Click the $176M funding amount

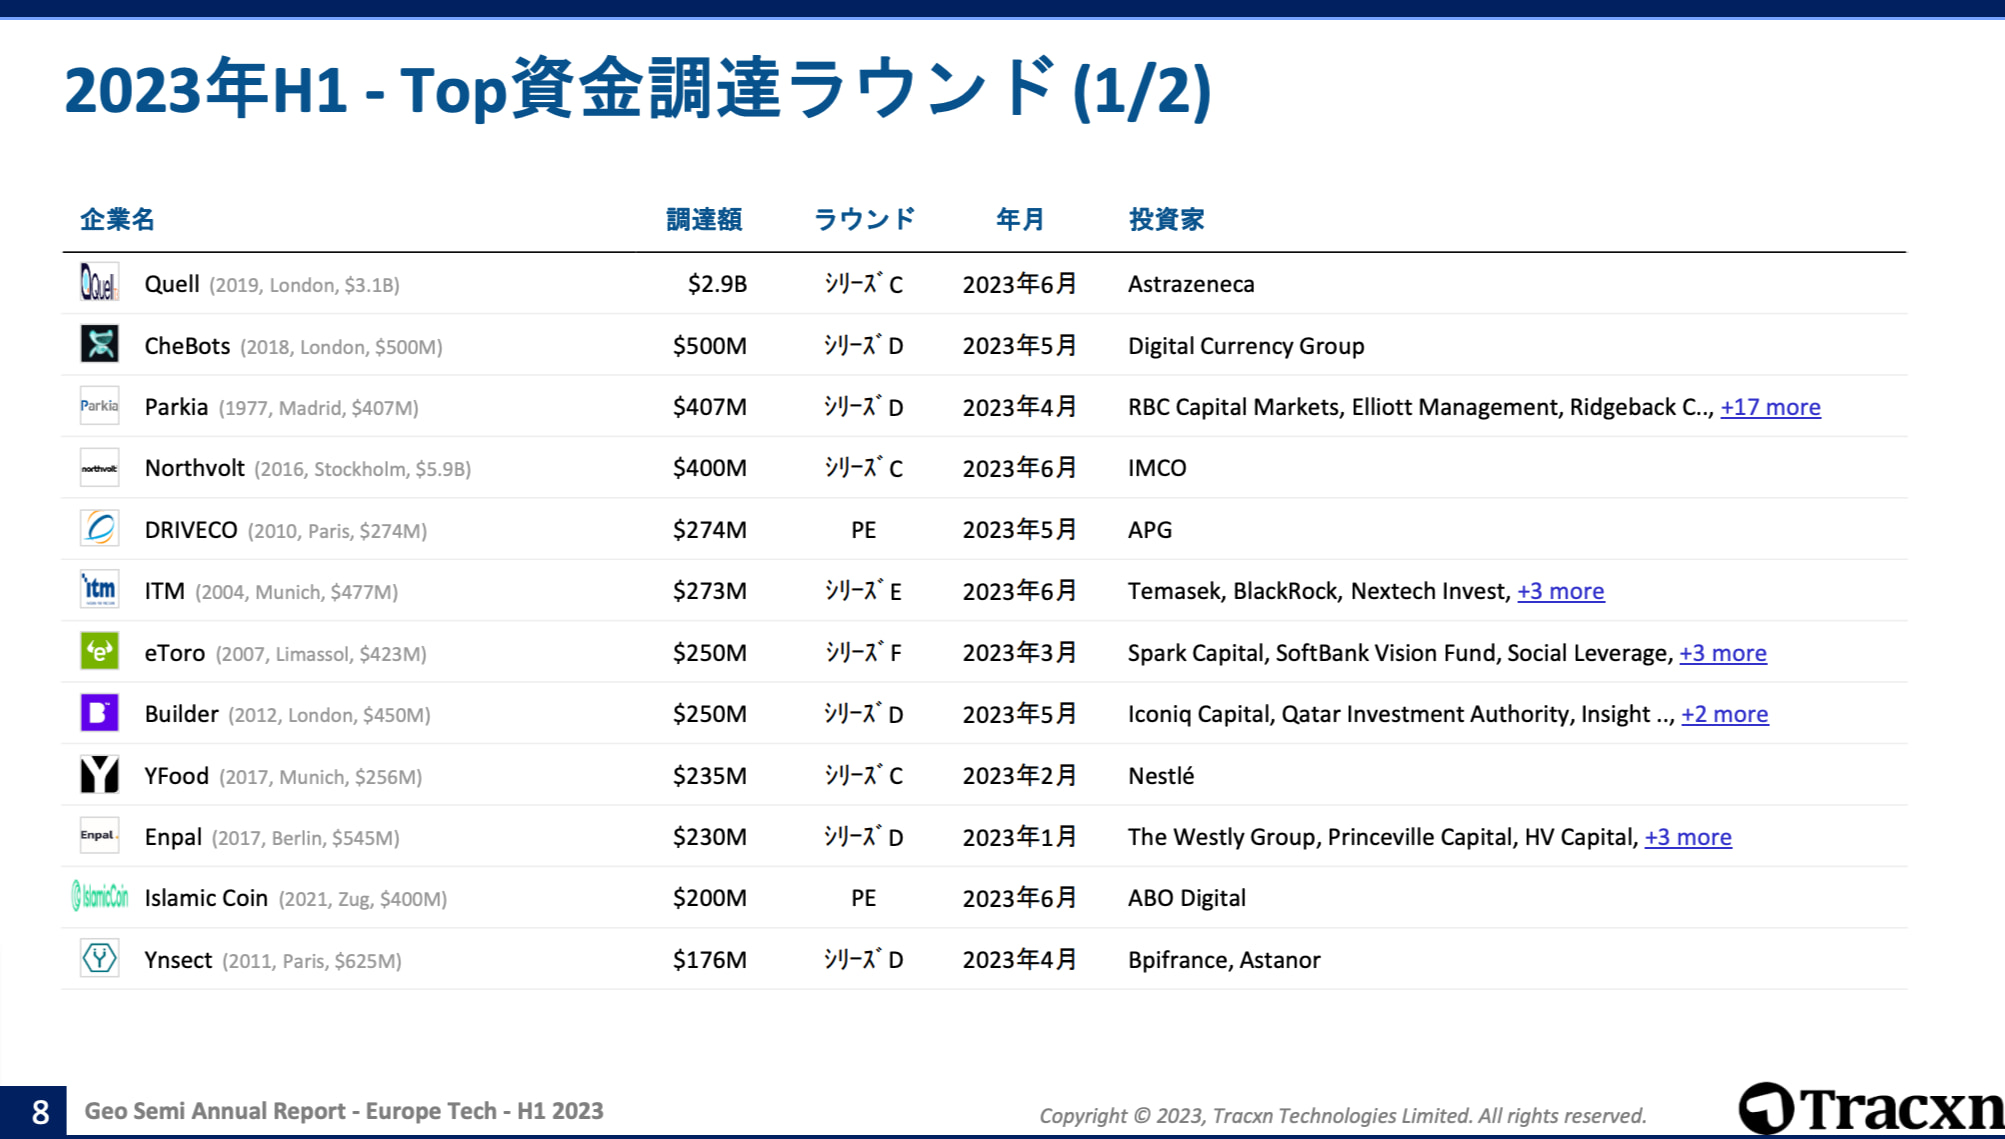[709, 960]
